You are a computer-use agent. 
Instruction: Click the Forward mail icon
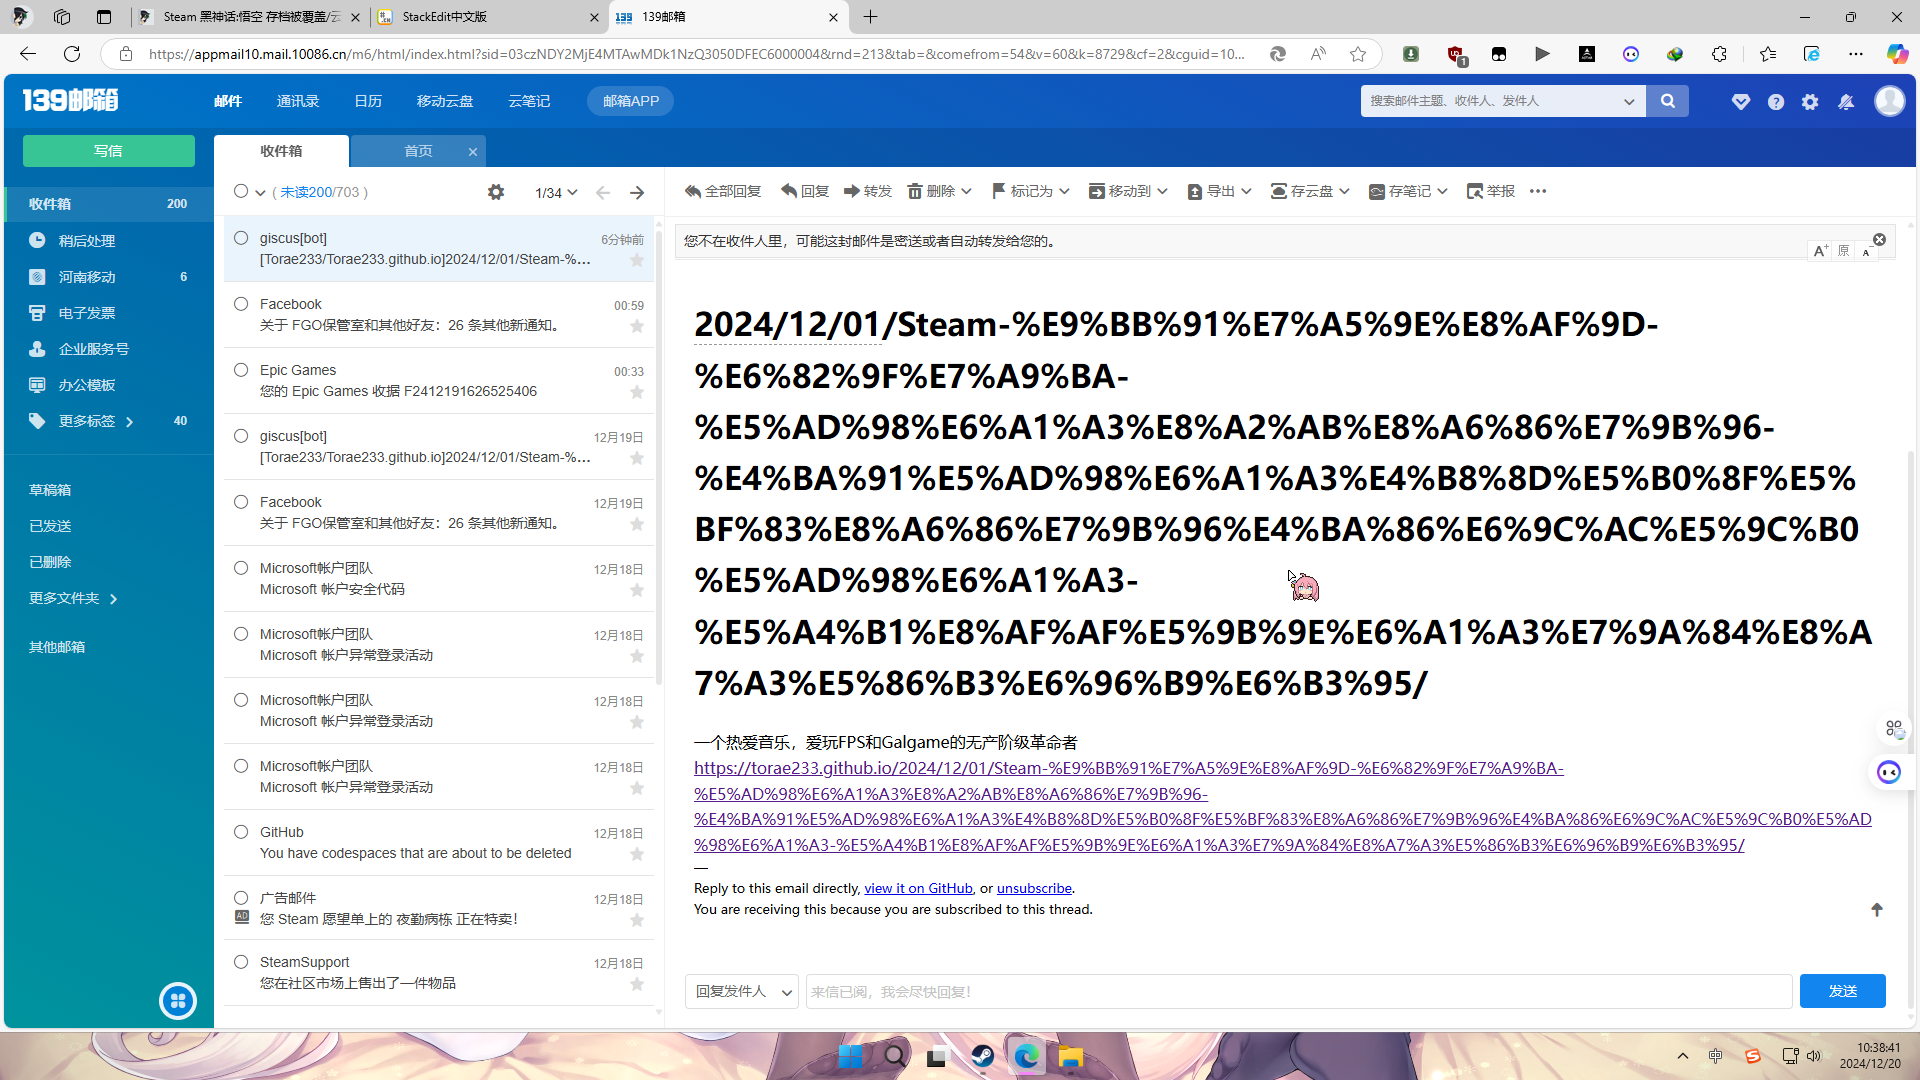[852, 191]
